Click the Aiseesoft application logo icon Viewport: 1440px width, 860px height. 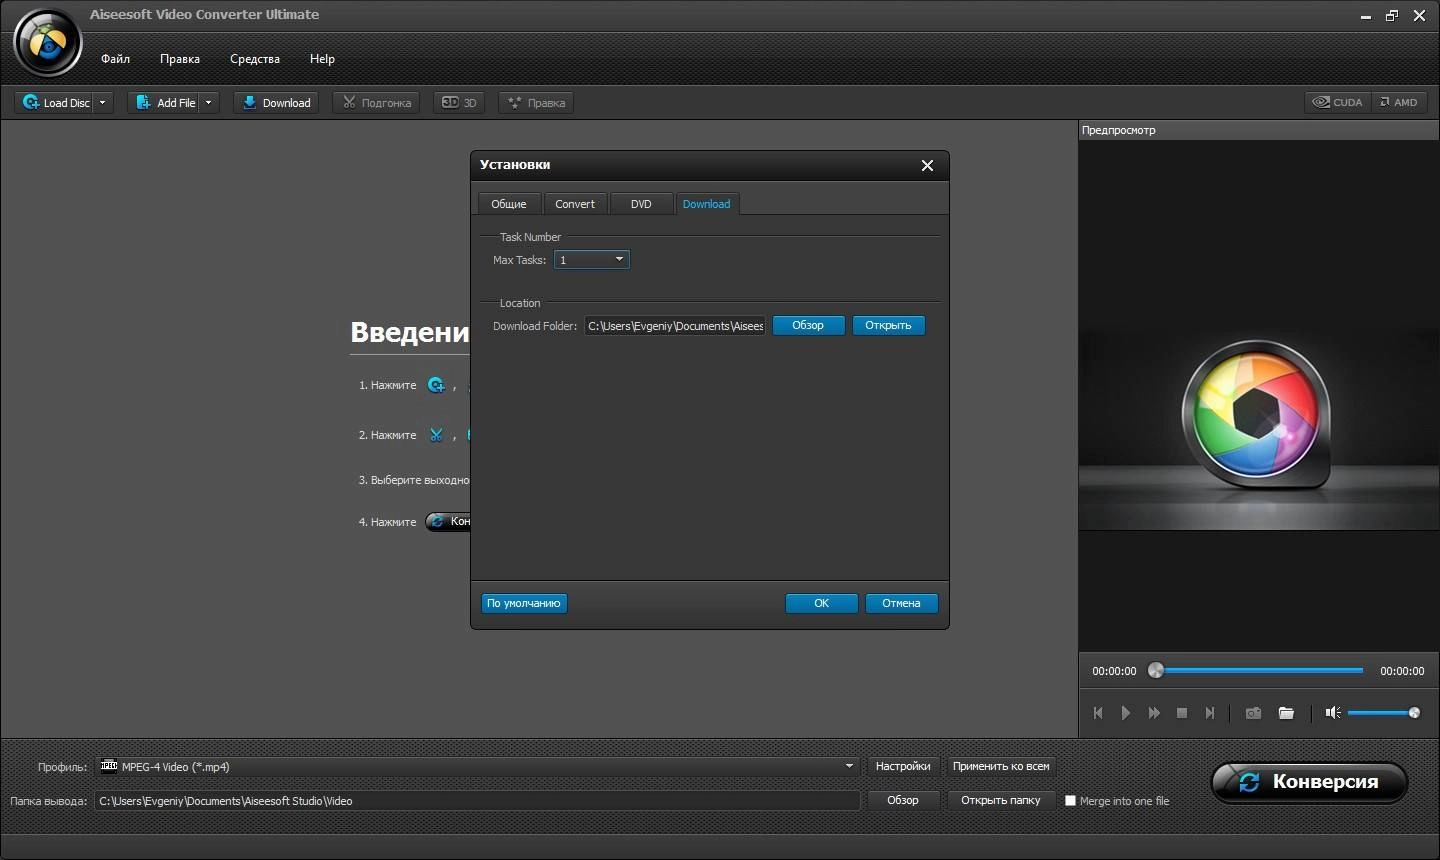coord(47,42)
